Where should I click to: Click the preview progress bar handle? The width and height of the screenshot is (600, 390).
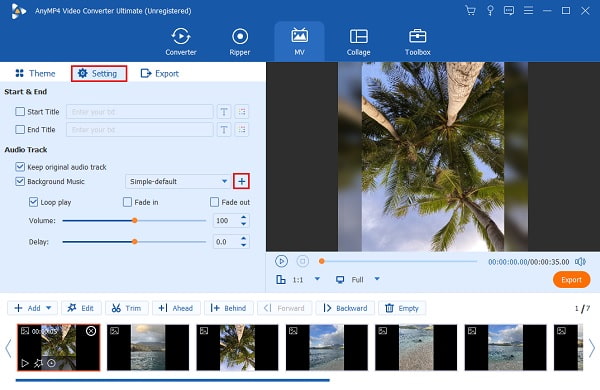pos(322,261)
